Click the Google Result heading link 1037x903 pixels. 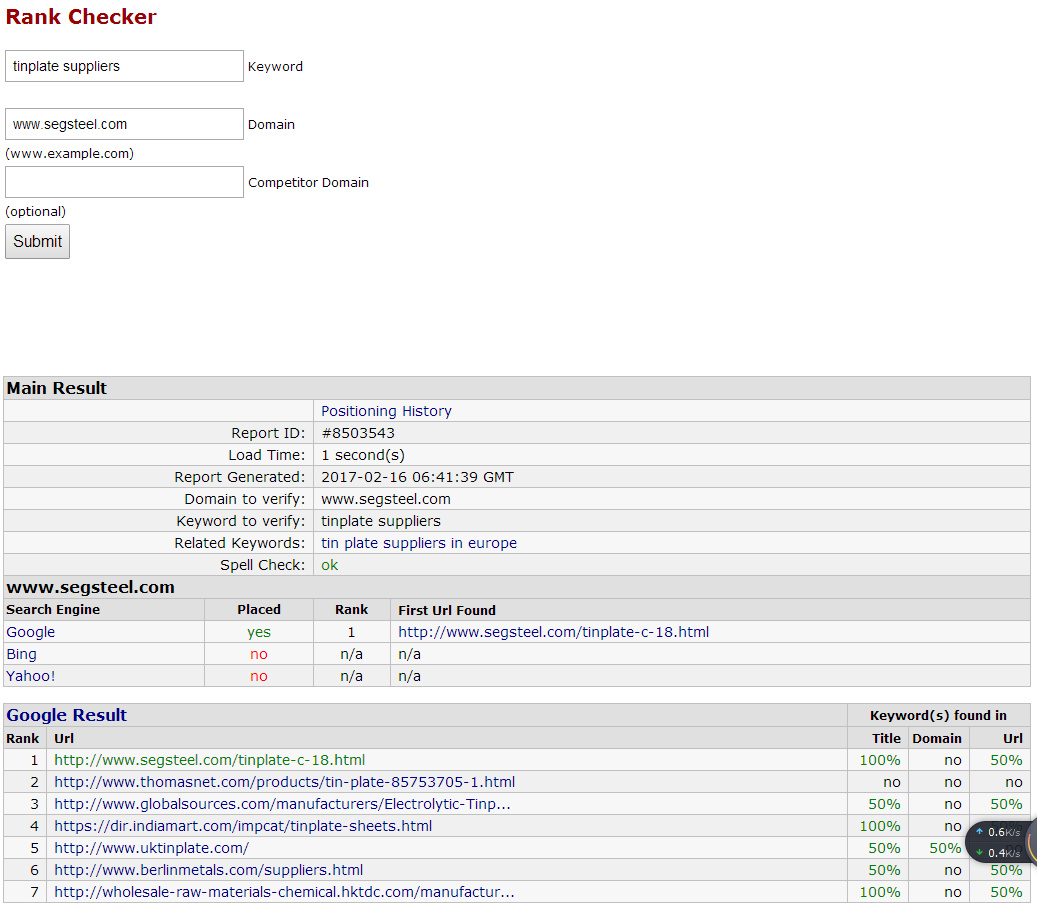click(x=67, y=715)
